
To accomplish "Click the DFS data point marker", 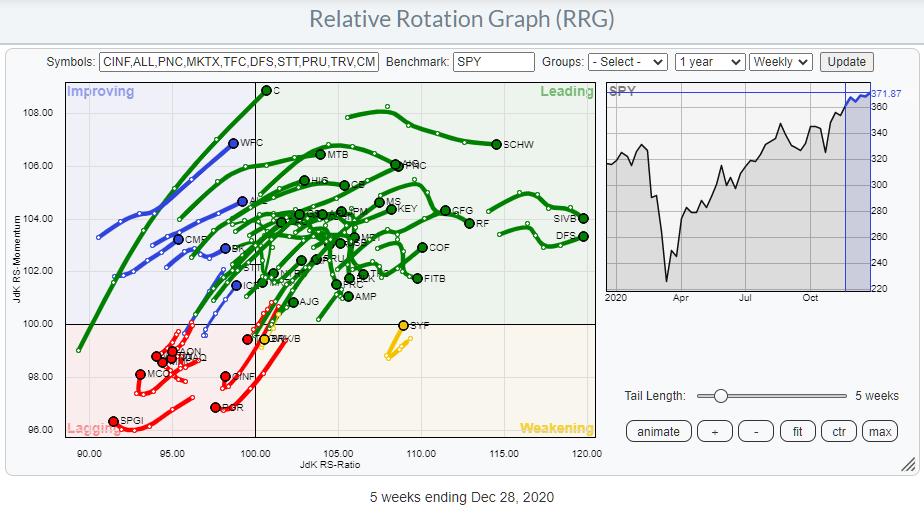I will [x=583, y=236].
